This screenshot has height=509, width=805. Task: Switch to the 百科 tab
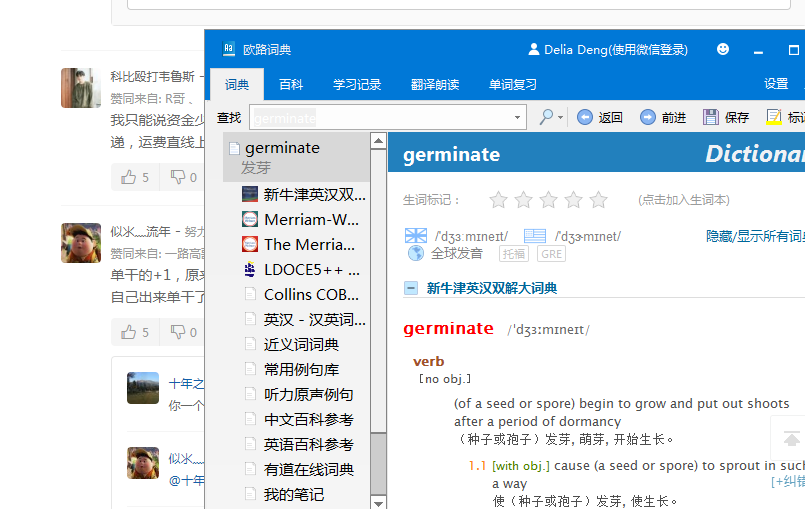[291, 84]
